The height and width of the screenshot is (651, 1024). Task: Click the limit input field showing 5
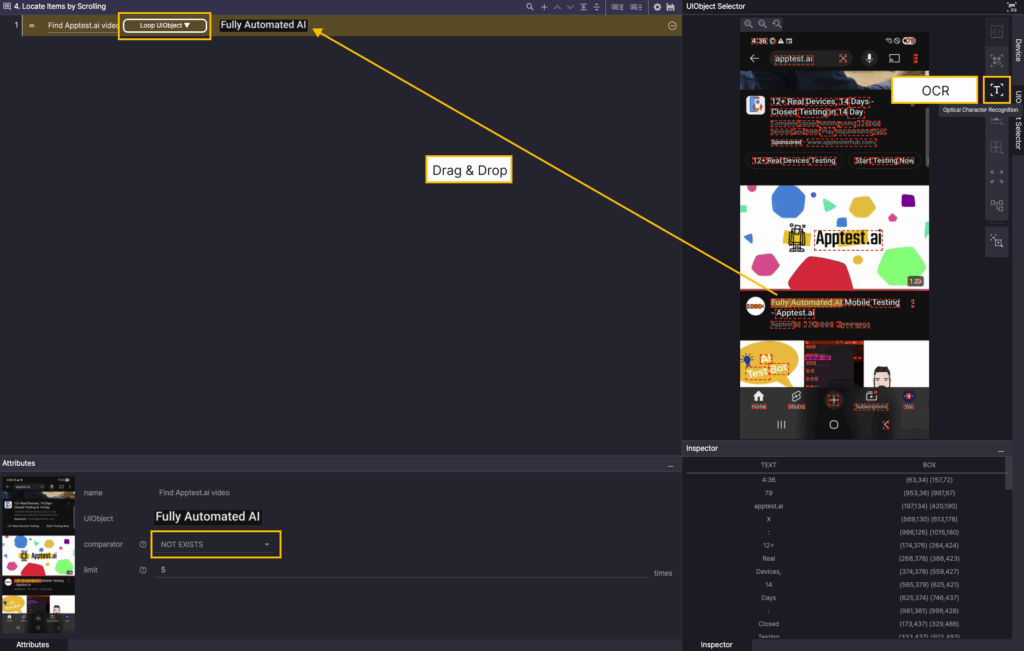(400, 570)
